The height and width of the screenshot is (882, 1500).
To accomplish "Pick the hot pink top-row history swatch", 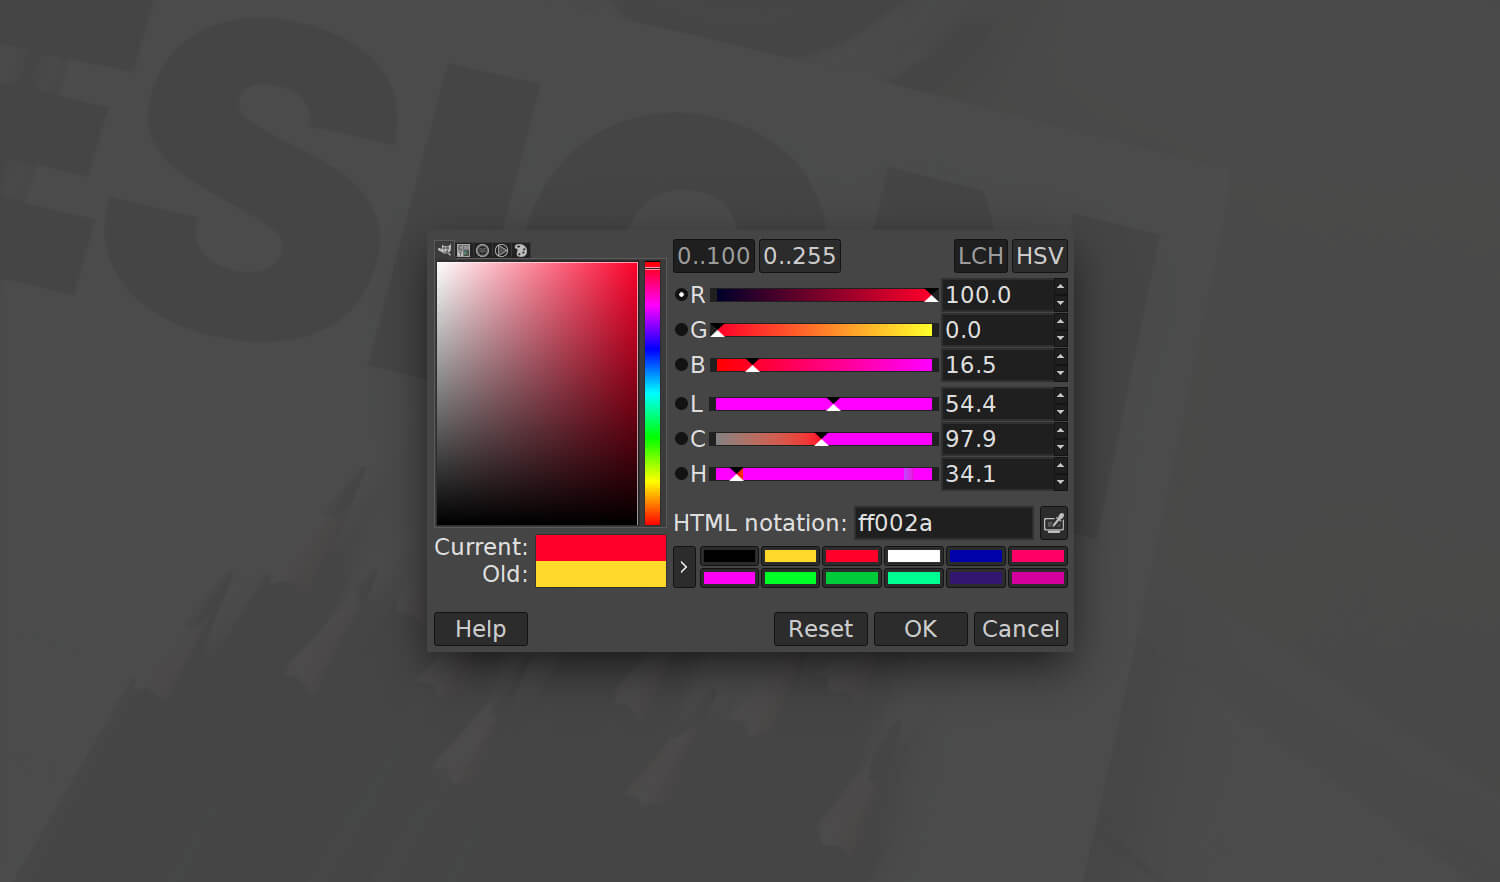I will pos(1038,556).
